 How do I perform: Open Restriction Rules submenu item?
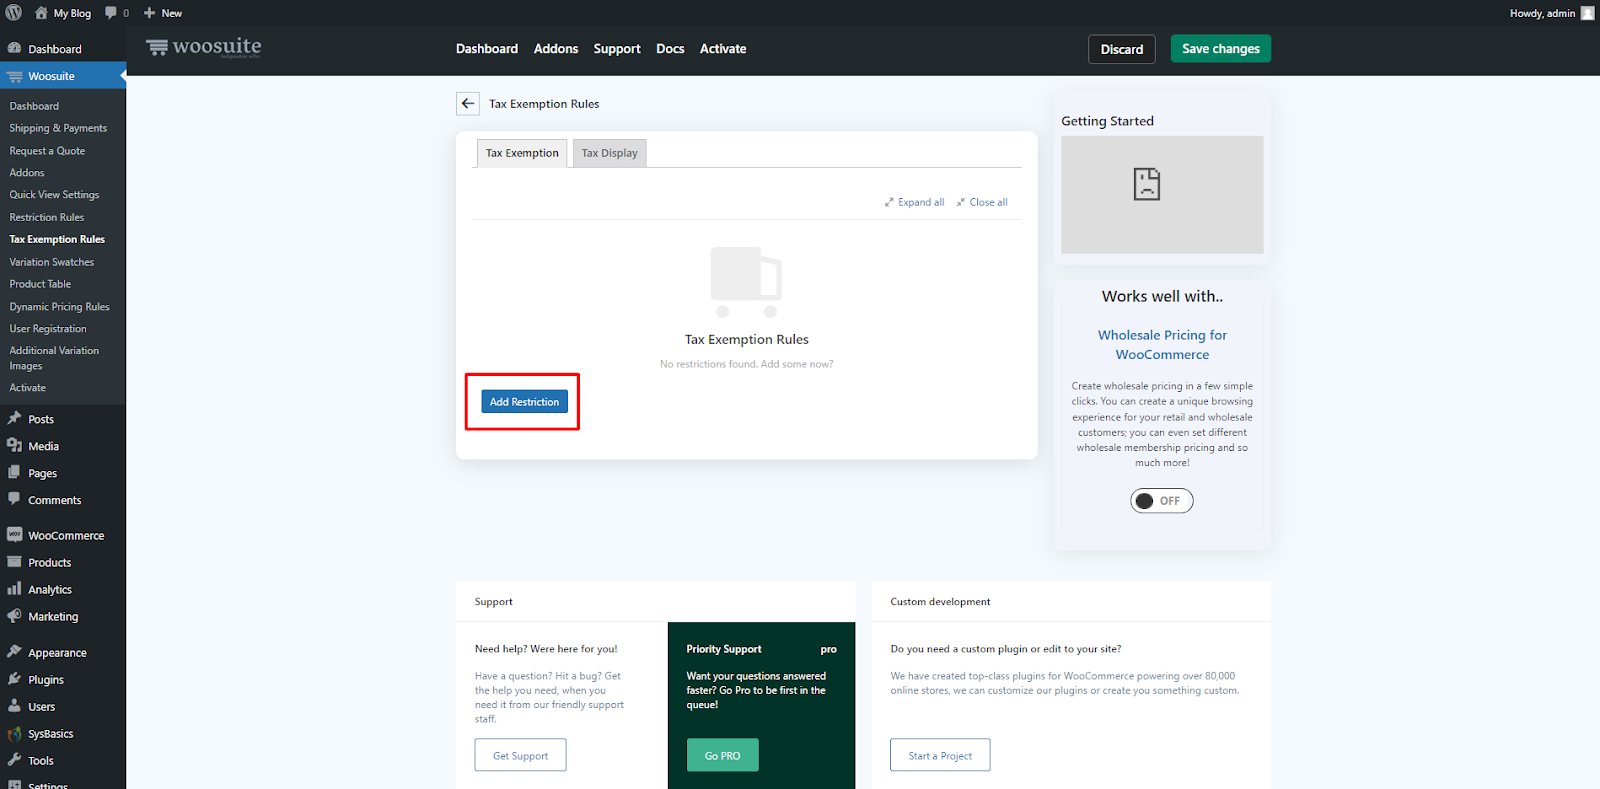point(47,217)
